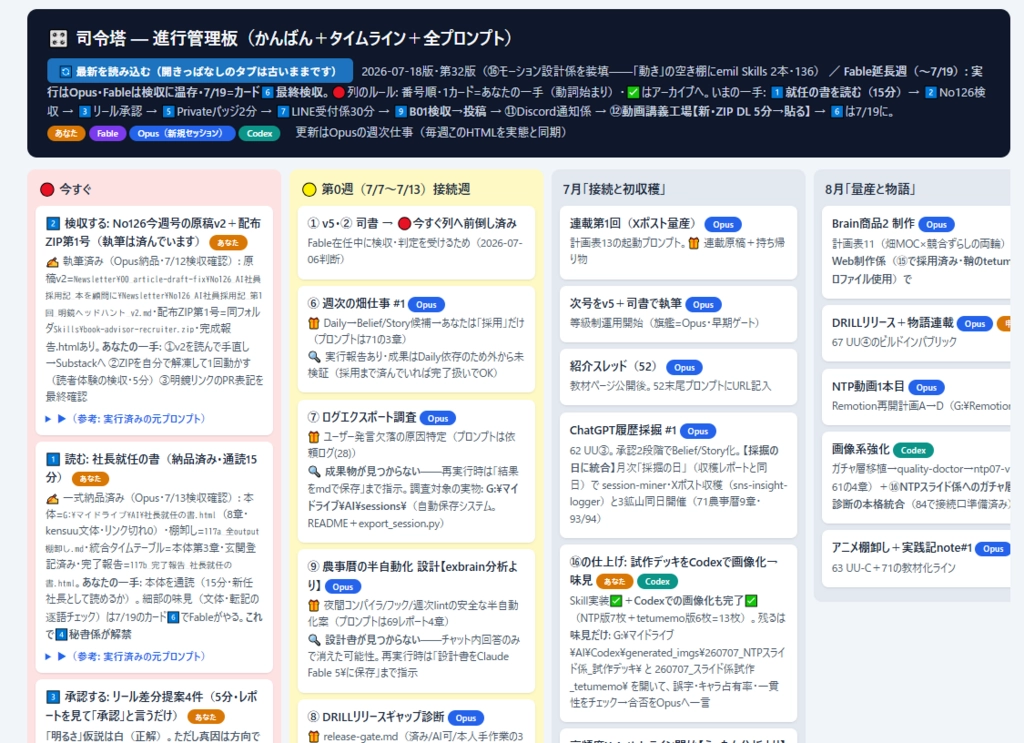1024x743 pixels.
Task: Click gift icon beside 夜間コンパイラ text
Action: point(313,605)
